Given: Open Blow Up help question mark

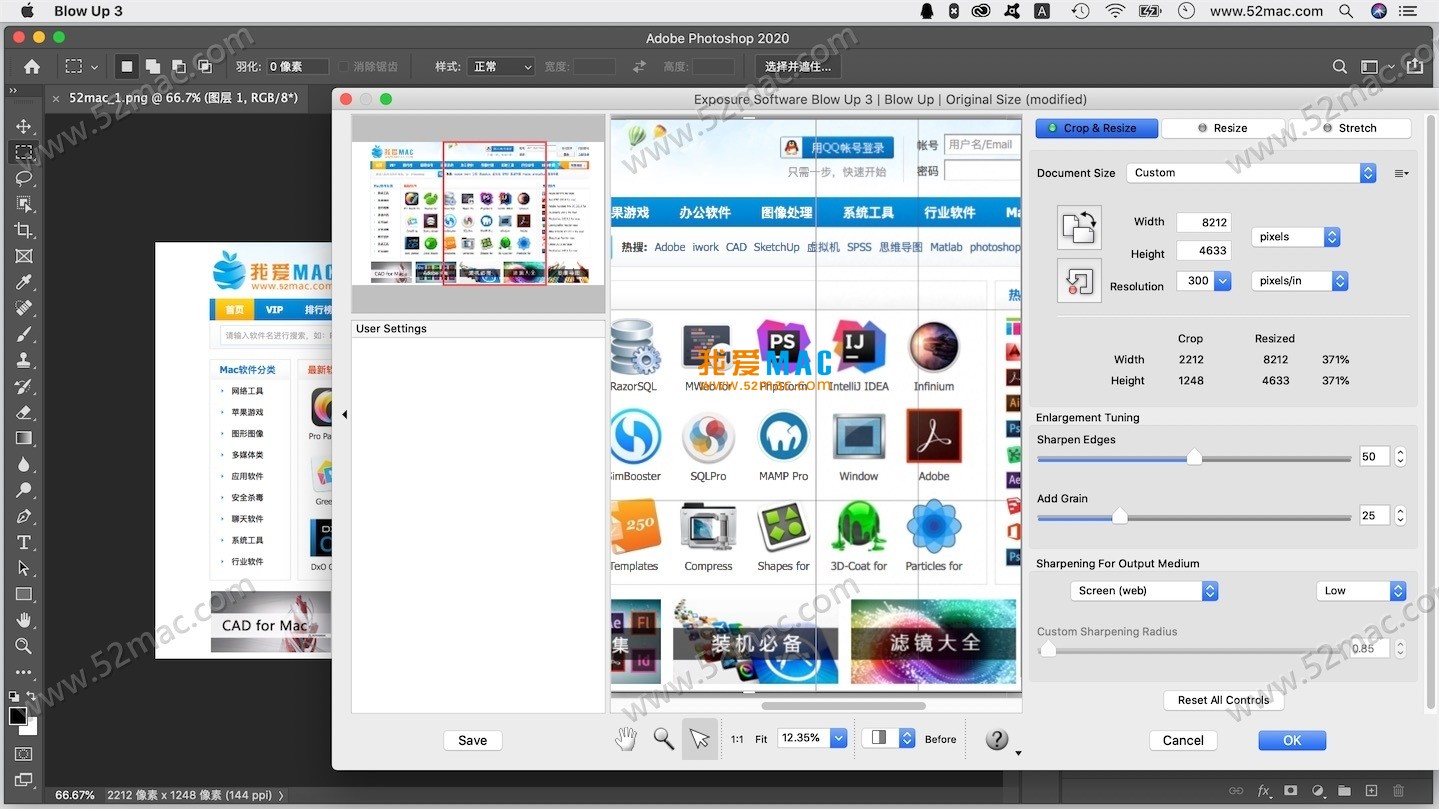Looking at the screenshot, I should [997, 739].
